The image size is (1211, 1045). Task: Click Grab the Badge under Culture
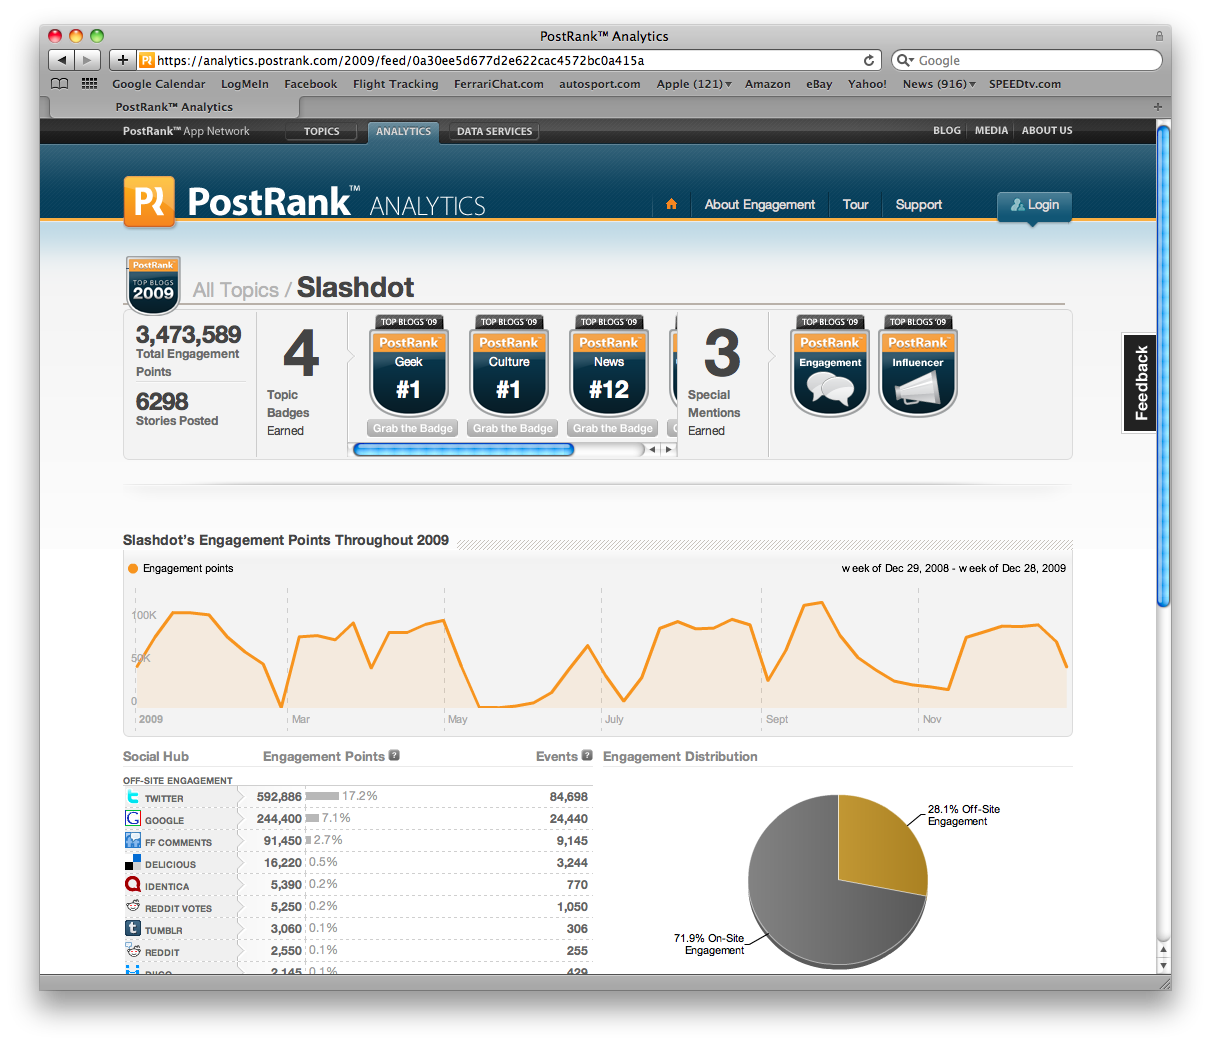coord(512,428)
